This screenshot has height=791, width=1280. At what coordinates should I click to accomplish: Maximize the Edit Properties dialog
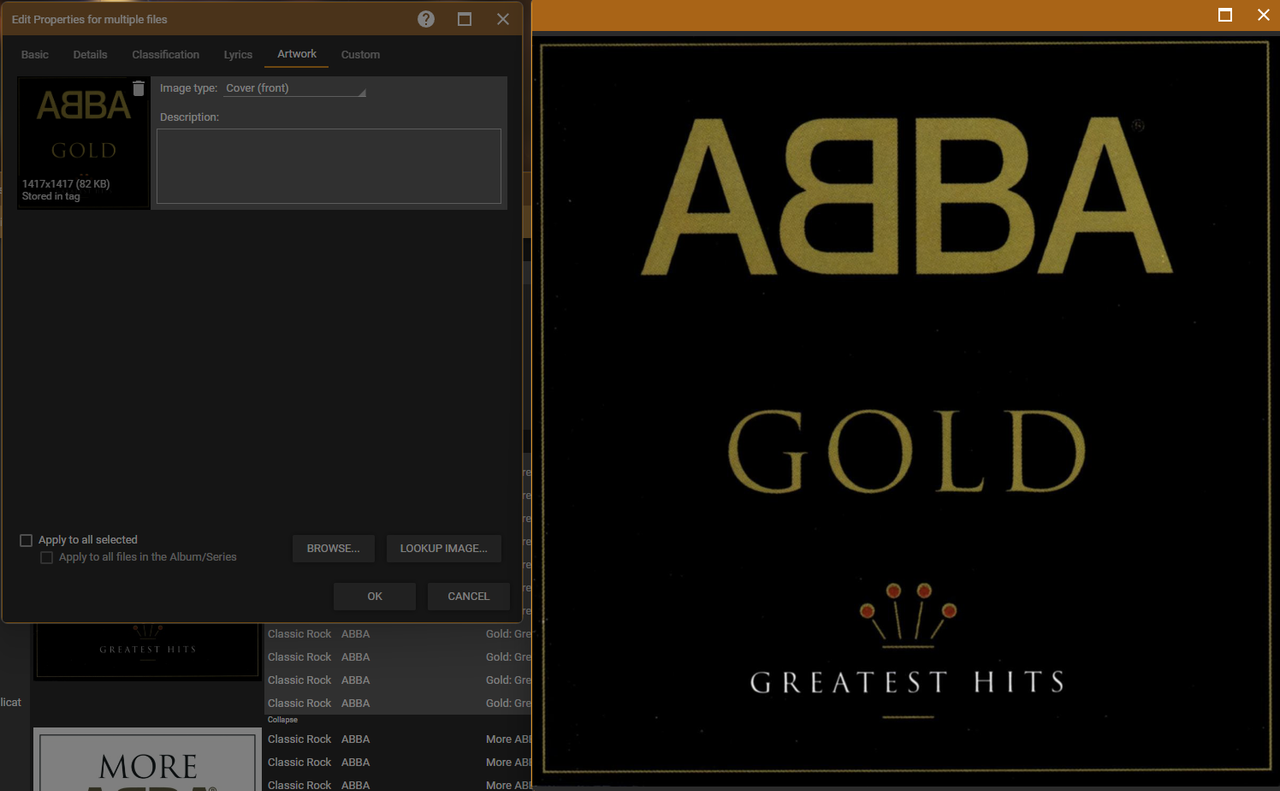click(x=465, y=19)
